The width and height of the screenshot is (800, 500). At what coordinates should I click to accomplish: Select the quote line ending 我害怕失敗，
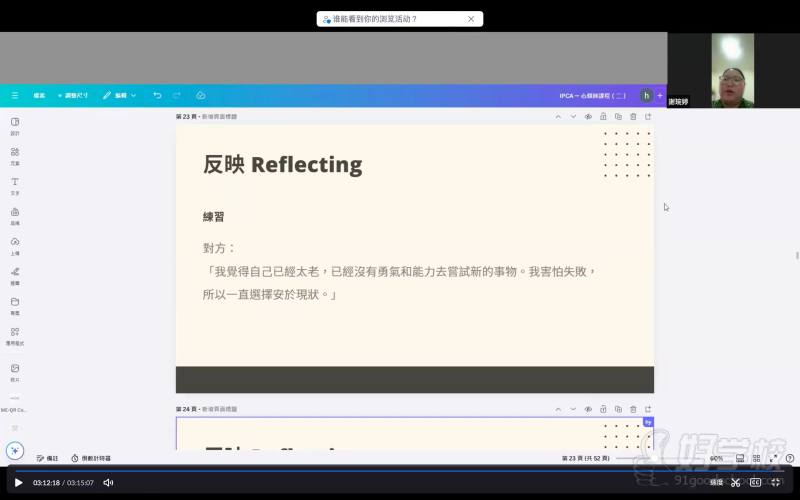[399, 271]
